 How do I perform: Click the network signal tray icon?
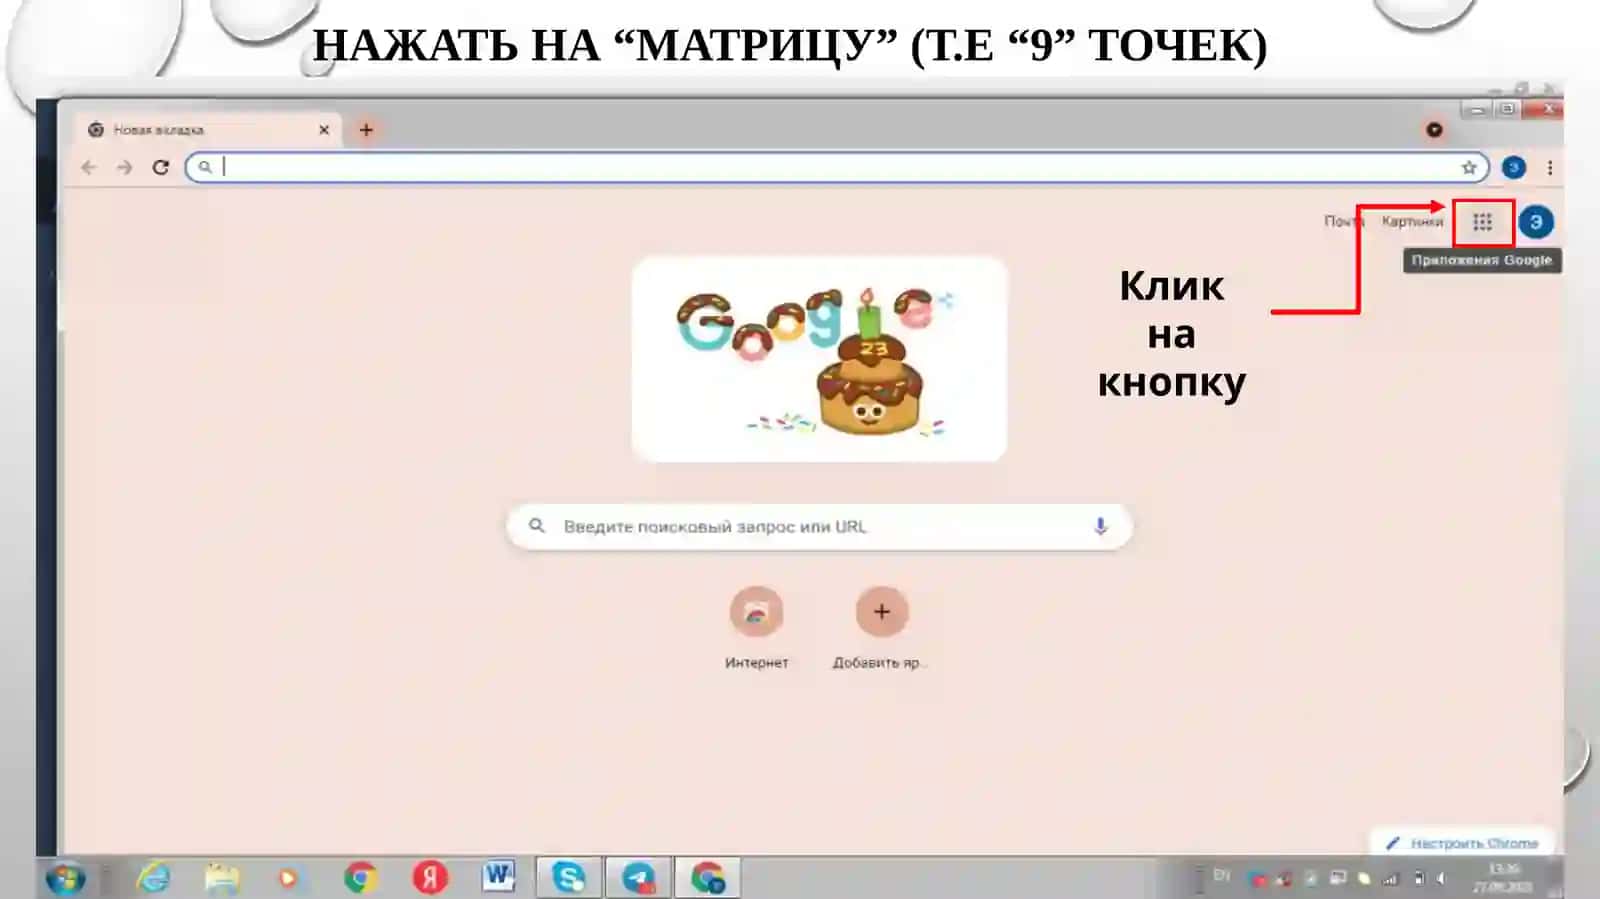click(1390, 879)
